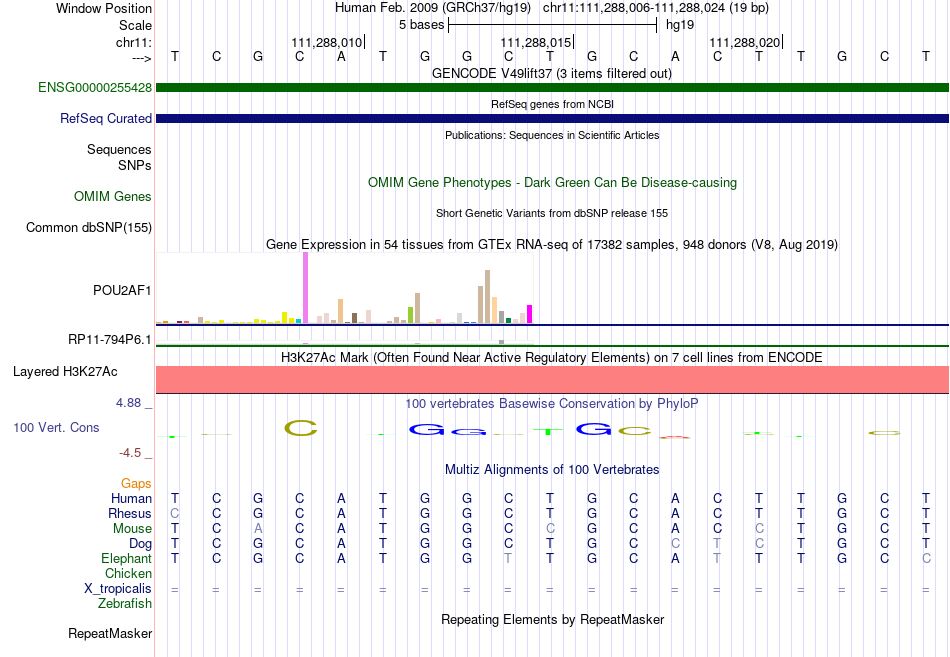Click the large olive C conservation logo
Image resolution: width=950 pixels, height=657 pixels.
[301, 428]
